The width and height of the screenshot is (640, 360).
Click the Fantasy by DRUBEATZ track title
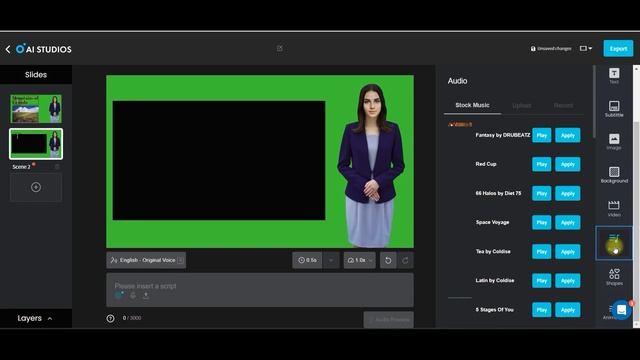pyautogui.click(x=503, y=135)
